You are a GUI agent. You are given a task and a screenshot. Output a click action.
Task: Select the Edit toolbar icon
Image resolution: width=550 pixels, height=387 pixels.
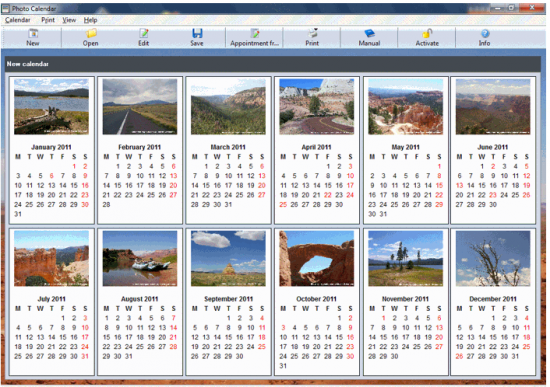143,33
